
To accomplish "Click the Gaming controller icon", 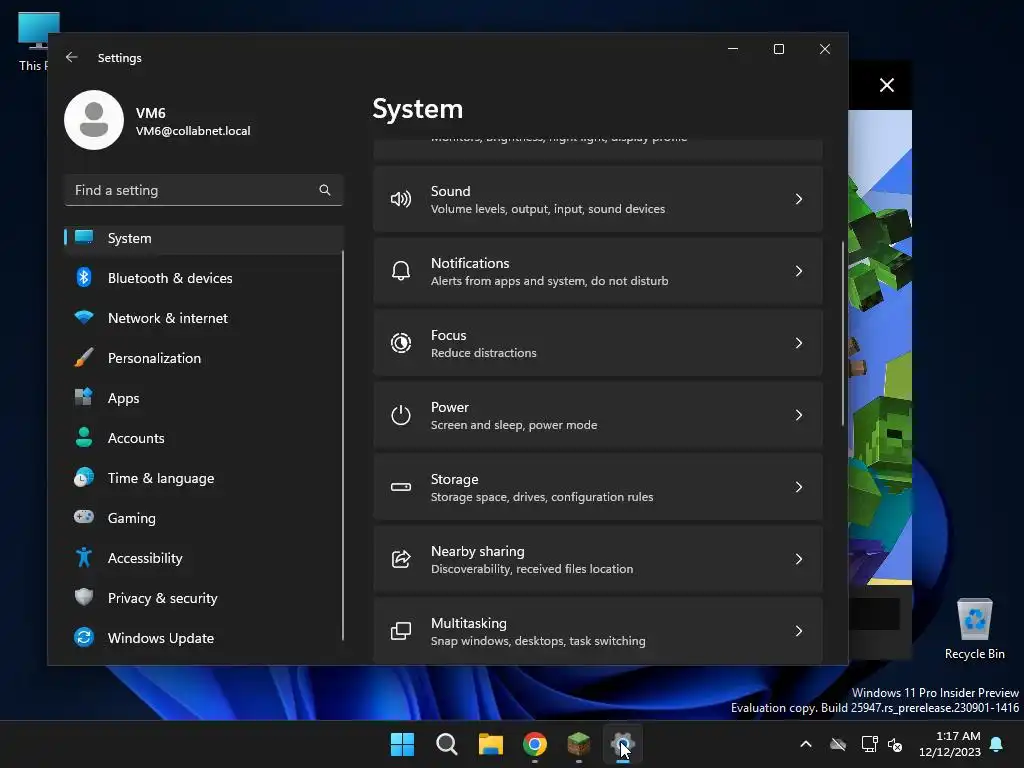I will [84, 517].
